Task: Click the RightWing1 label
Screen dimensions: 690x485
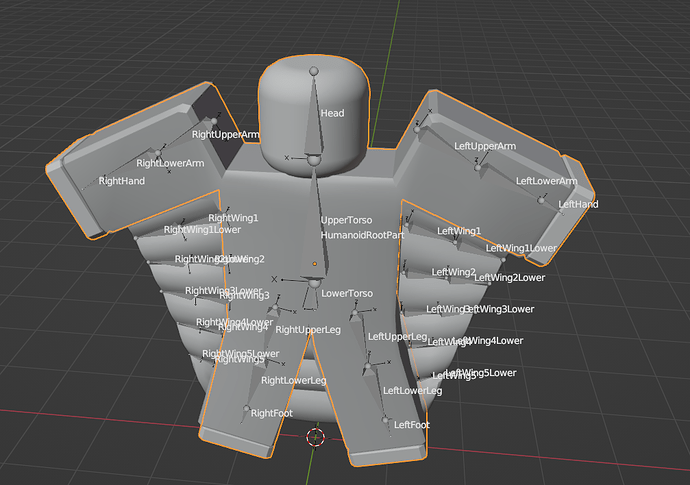Action: pyautogui.click(x=233, y=218)
